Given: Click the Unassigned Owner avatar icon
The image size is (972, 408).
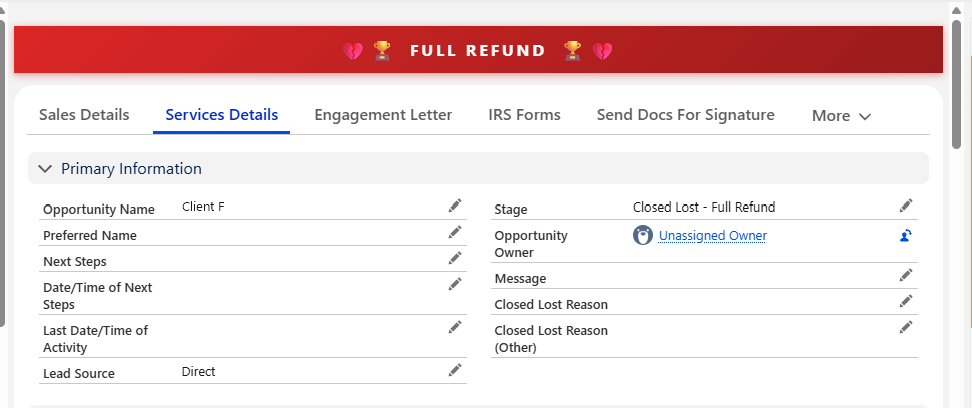Looking at the screenshot, I should pyautogui.click(x=643, y=236).
